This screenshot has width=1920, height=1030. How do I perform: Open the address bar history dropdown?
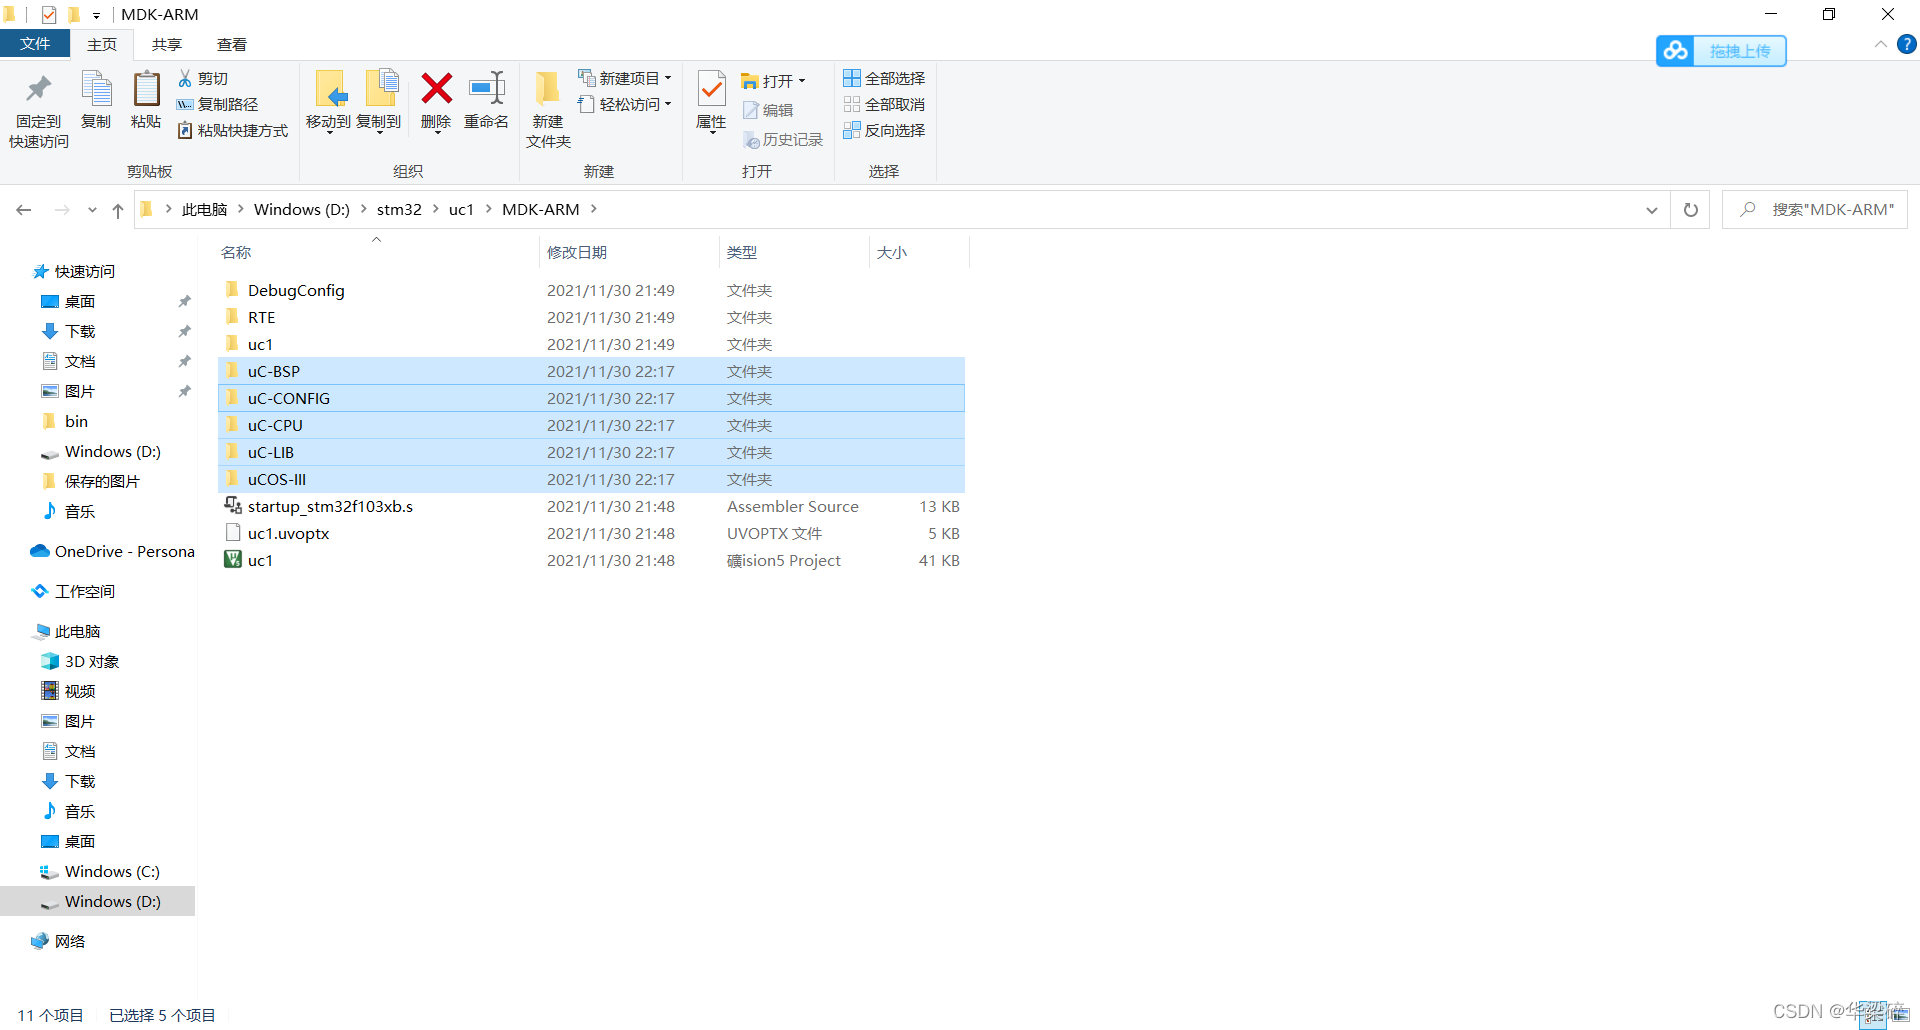(x=1652, y=210)
